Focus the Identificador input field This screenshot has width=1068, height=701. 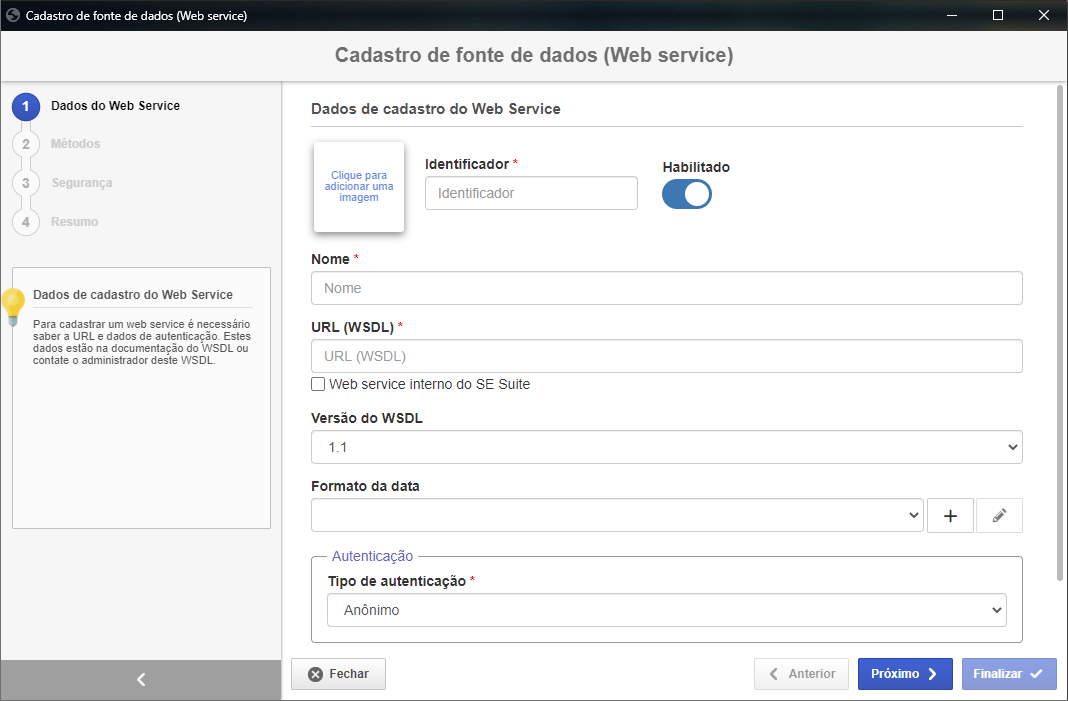(531, 193)
